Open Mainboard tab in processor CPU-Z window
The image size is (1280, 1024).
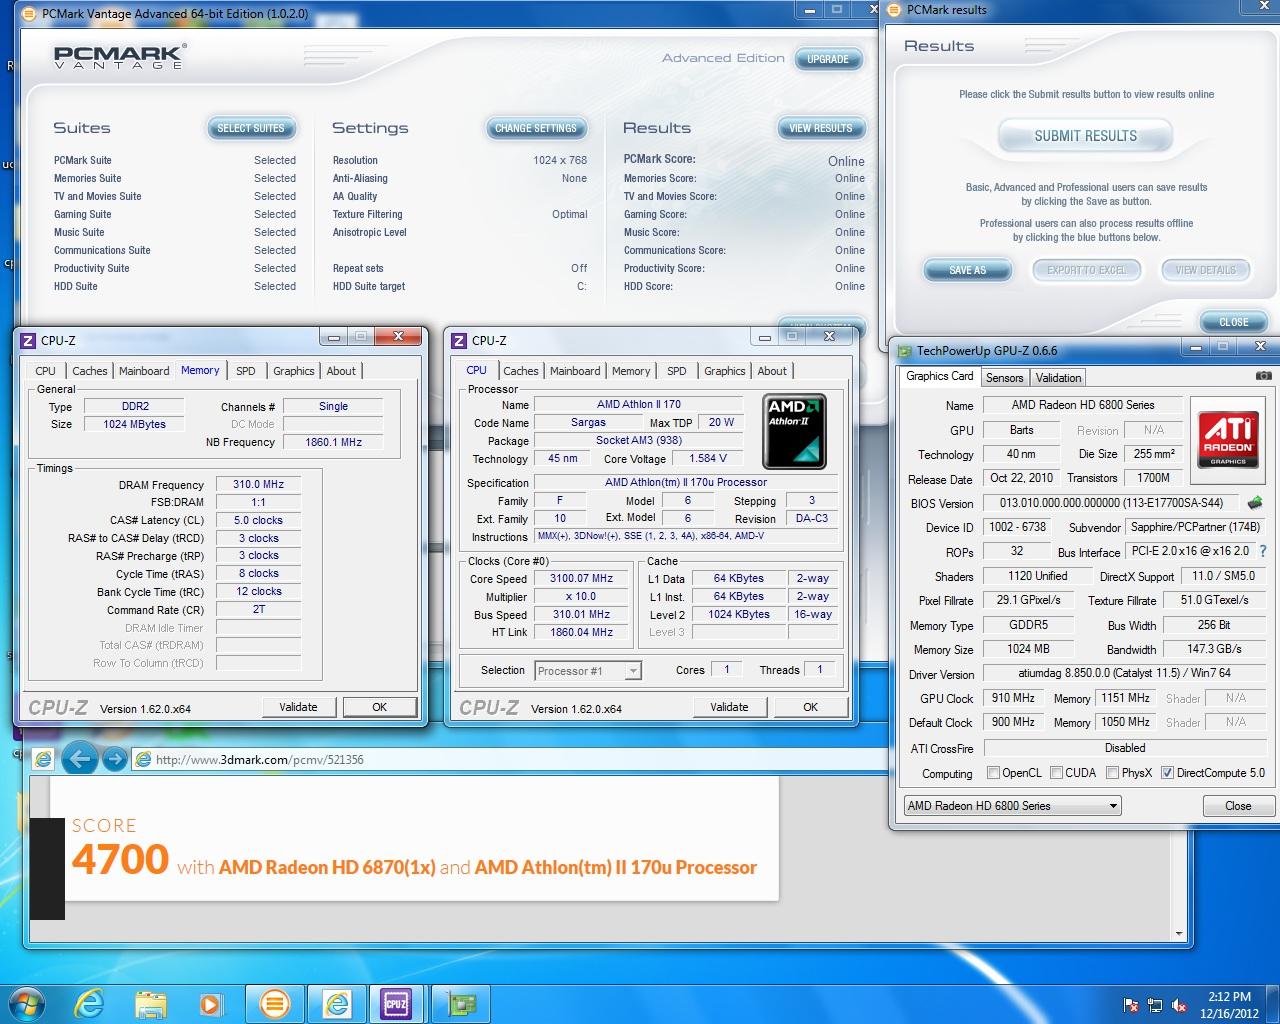[575, 371]
